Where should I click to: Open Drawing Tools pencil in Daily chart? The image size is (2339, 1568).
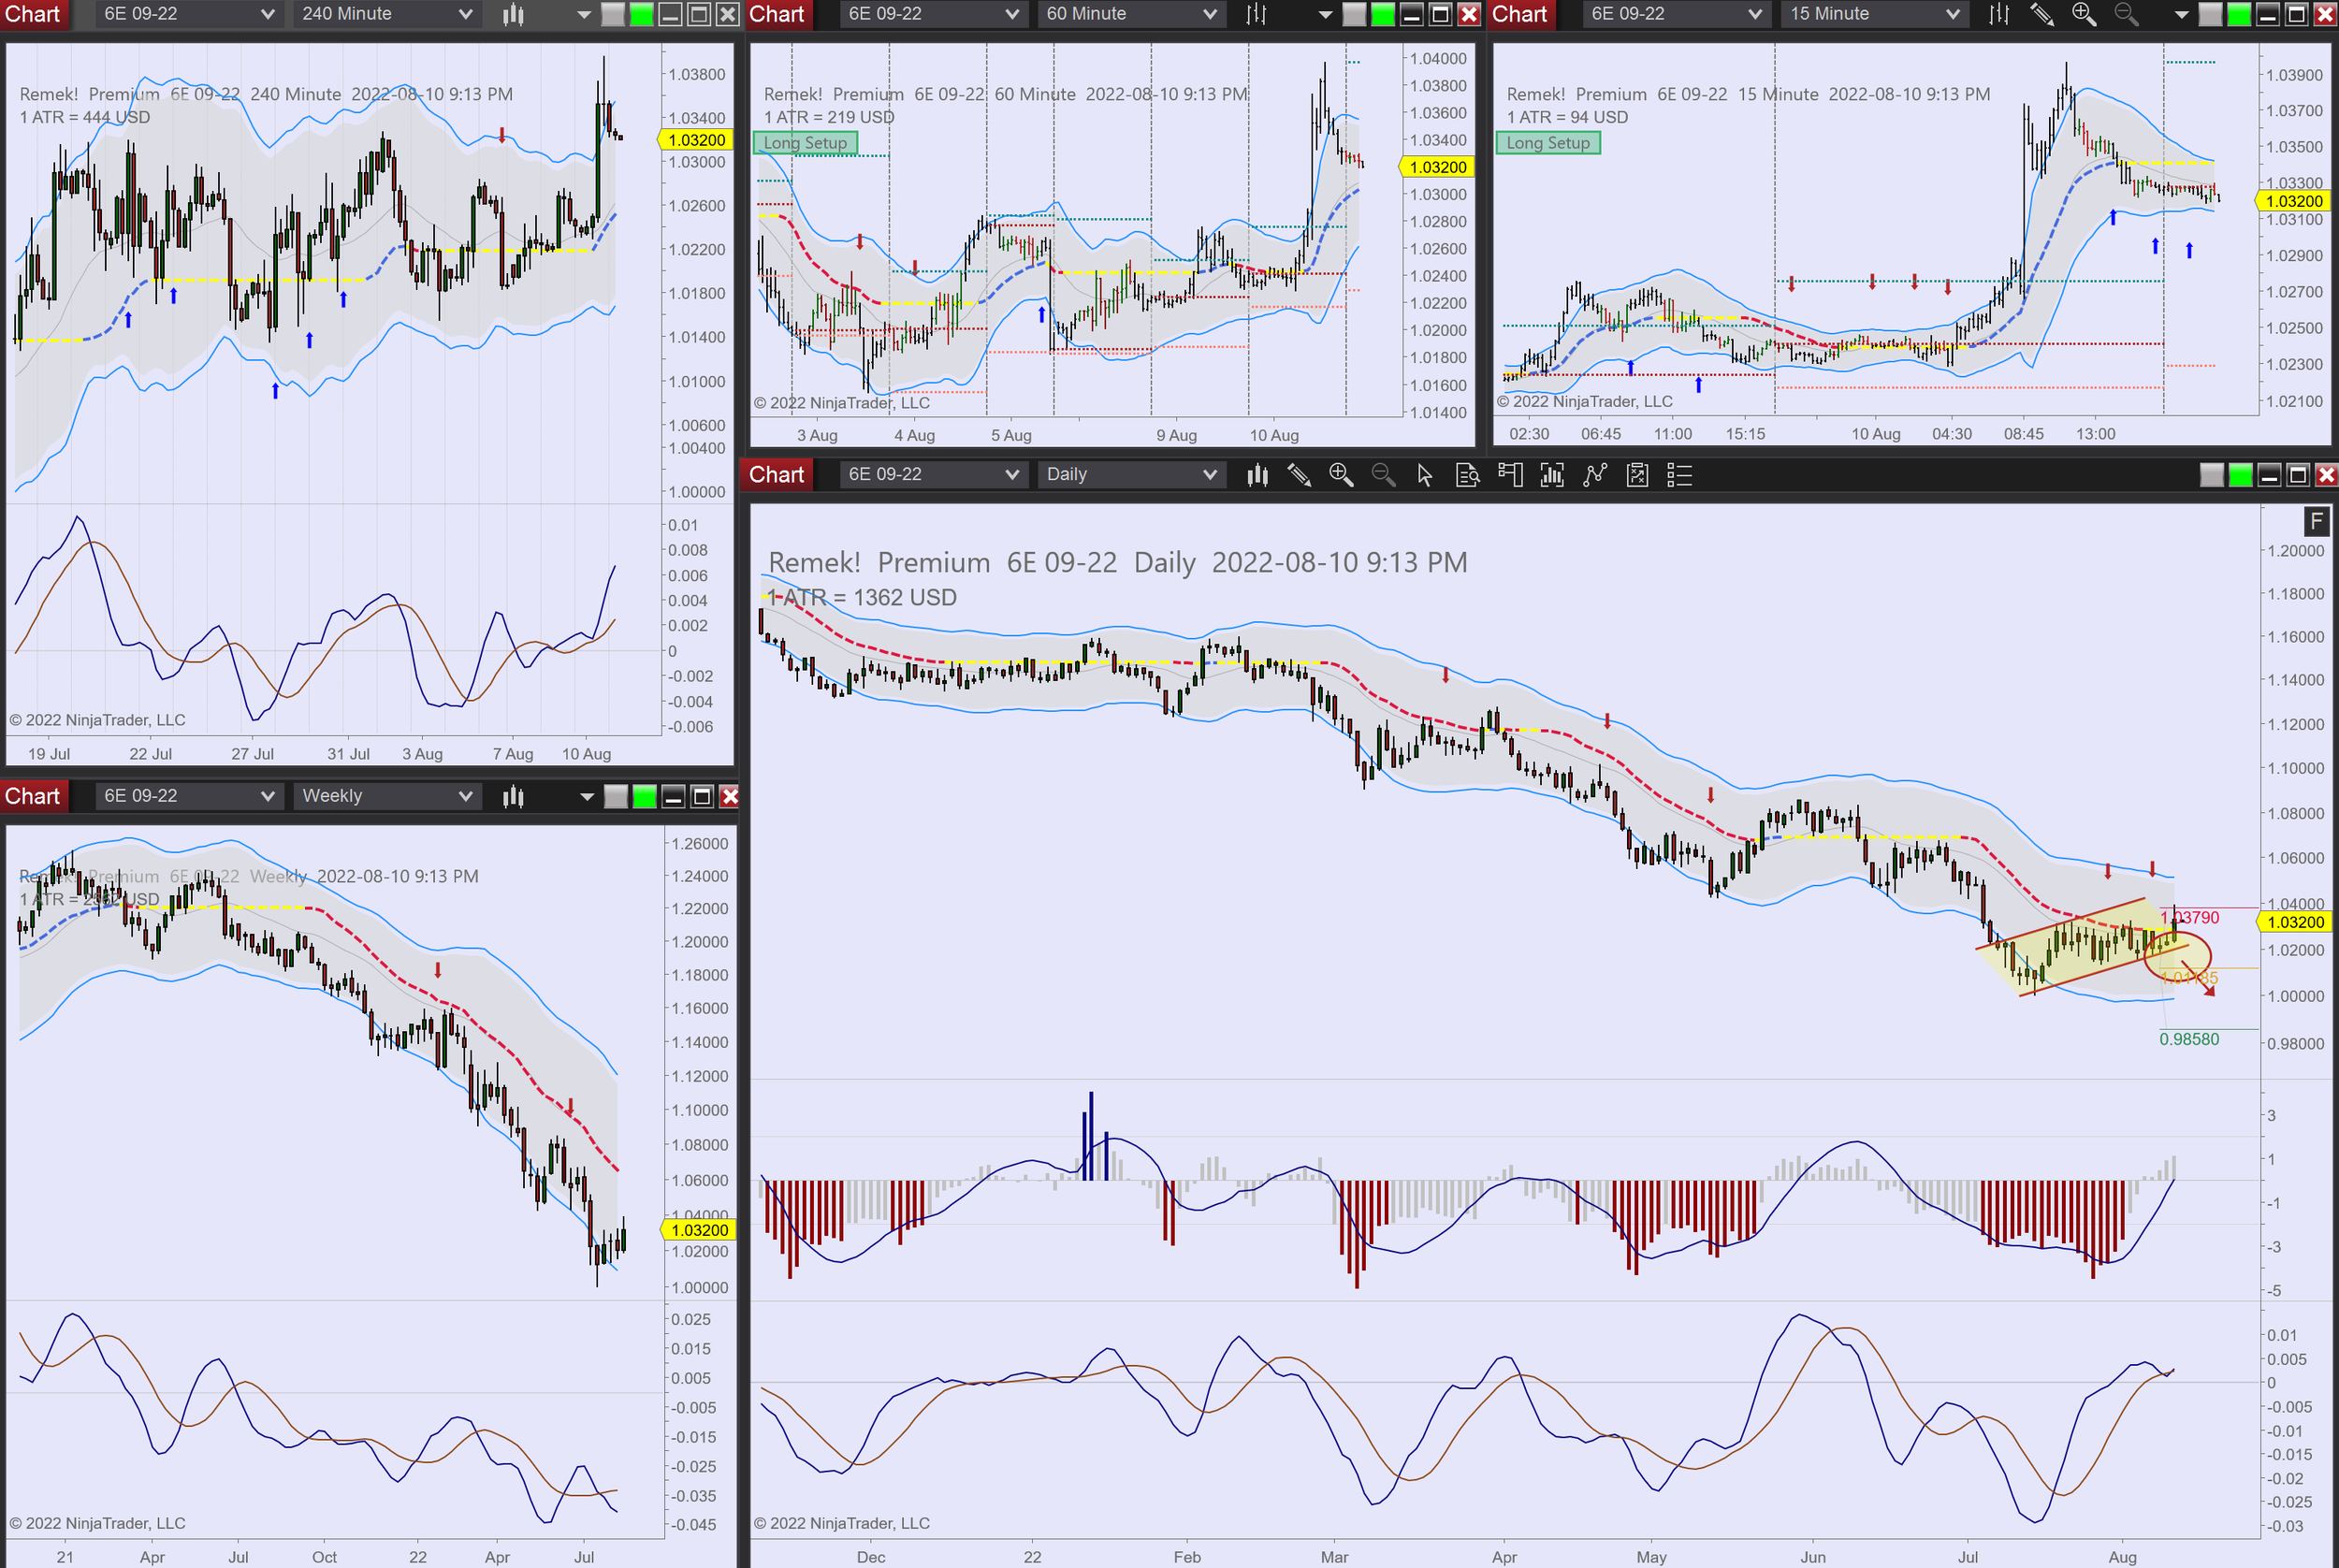[1299, 475]
